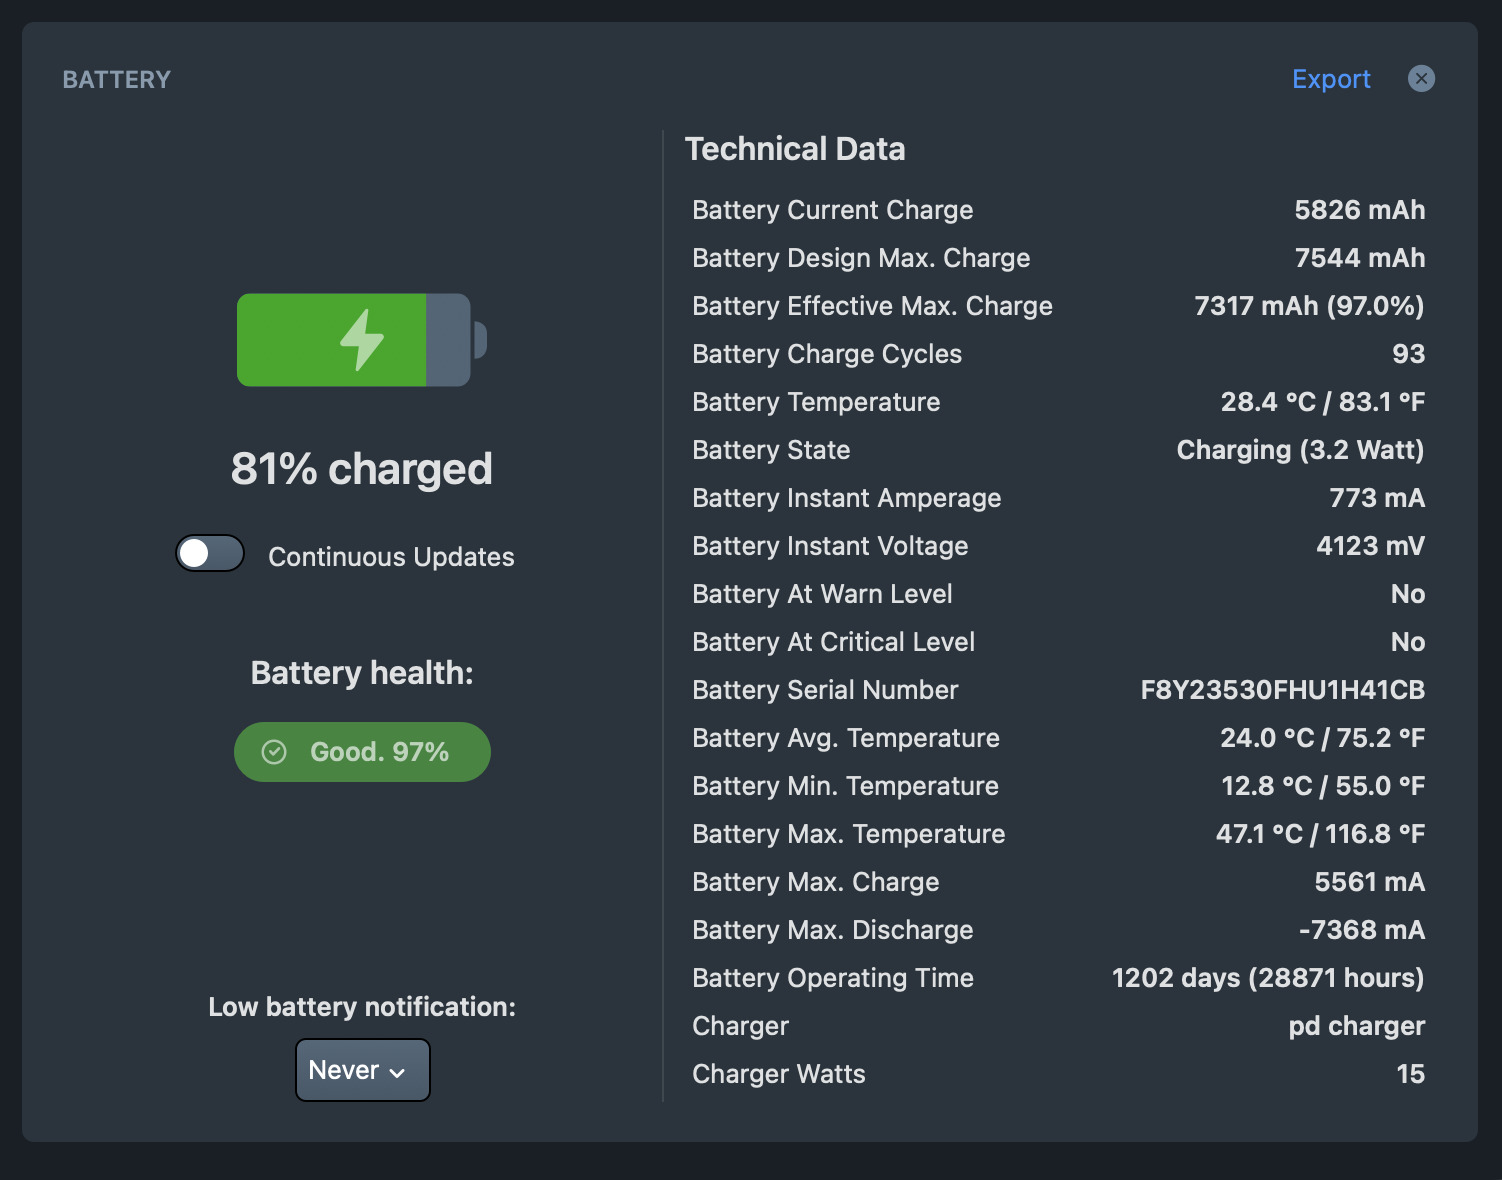Open the Never low battery notification dropdown

pos(362,1070)
